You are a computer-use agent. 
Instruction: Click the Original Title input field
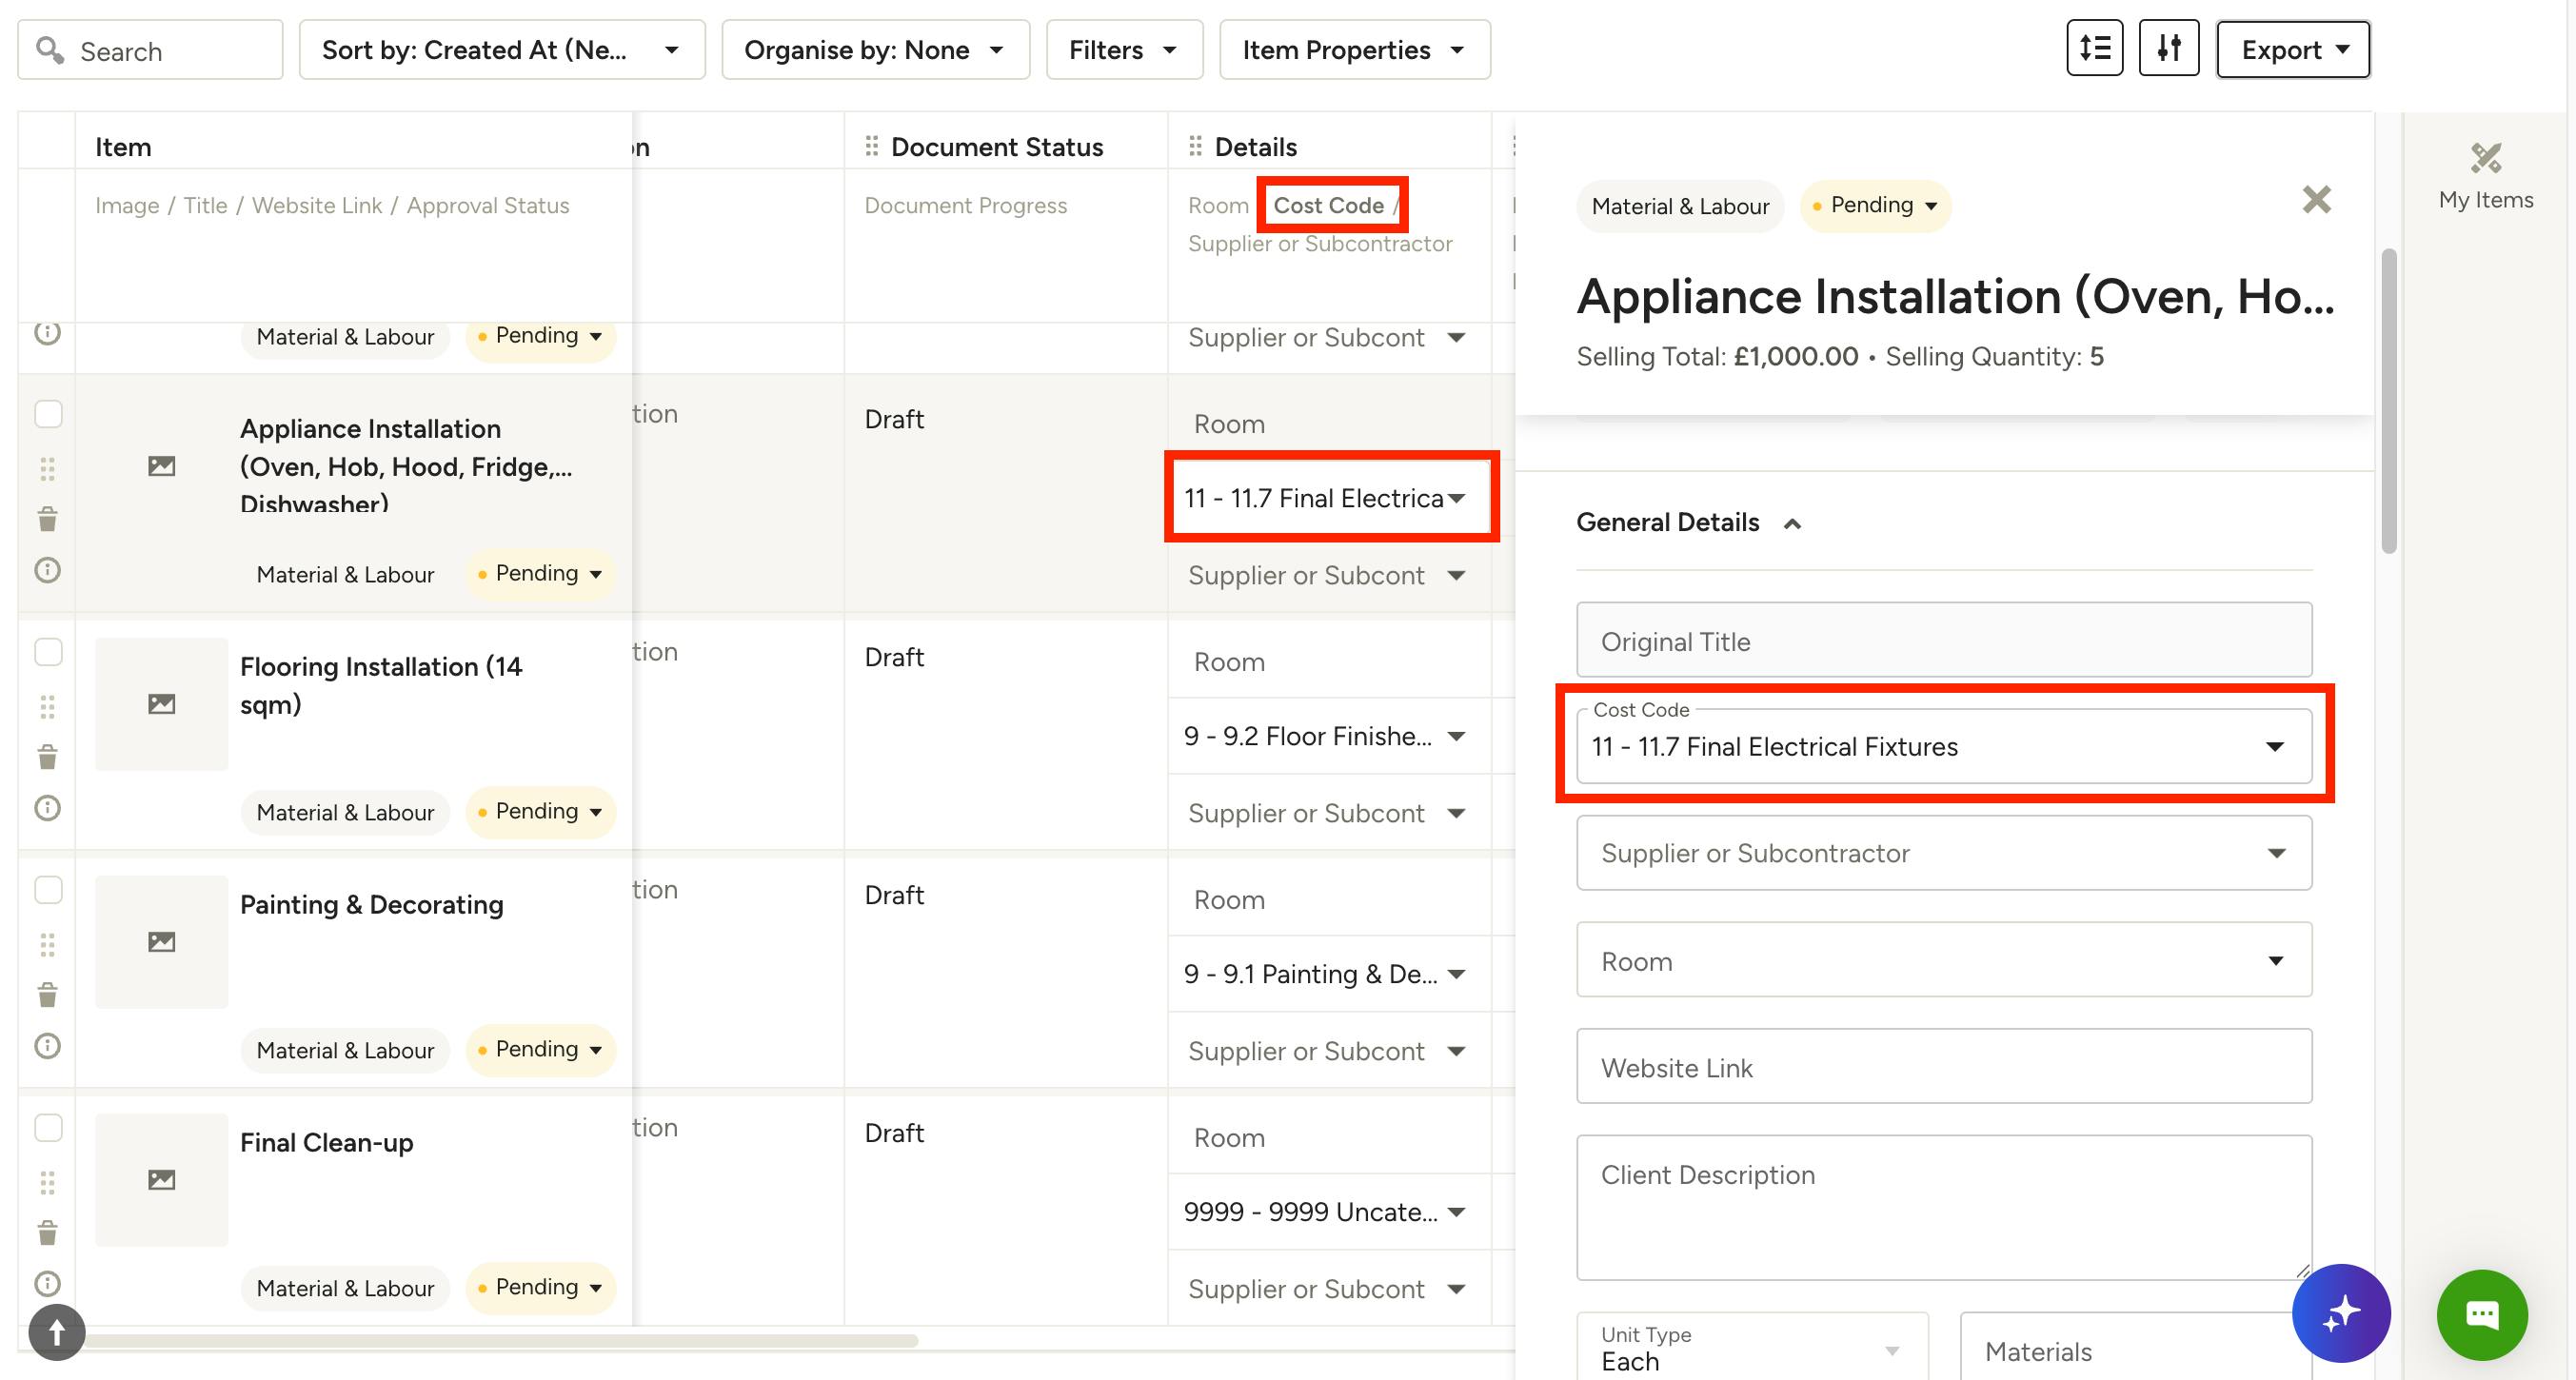point(1944,640)
